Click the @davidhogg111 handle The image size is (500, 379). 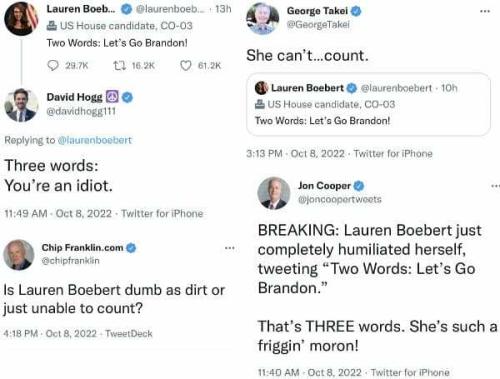point(81,111)
